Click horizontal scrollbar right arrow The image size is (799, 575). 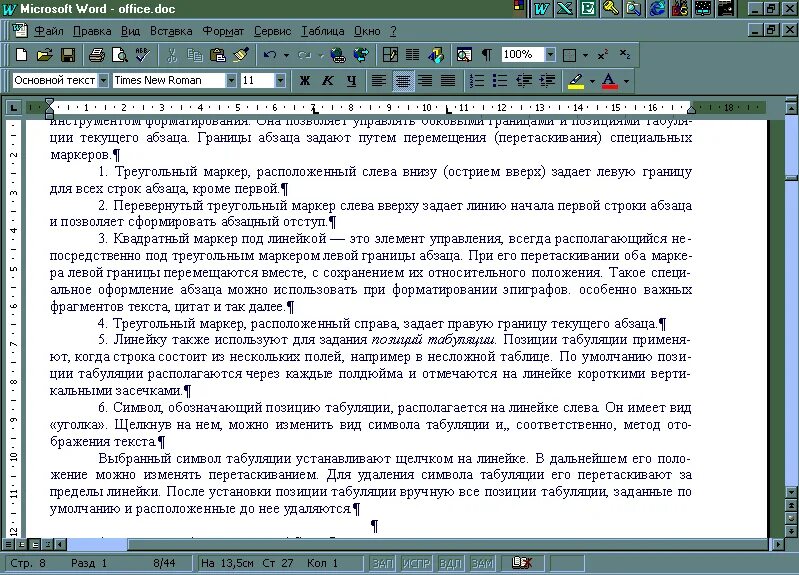pyautogui.click(x=778, y=544)
